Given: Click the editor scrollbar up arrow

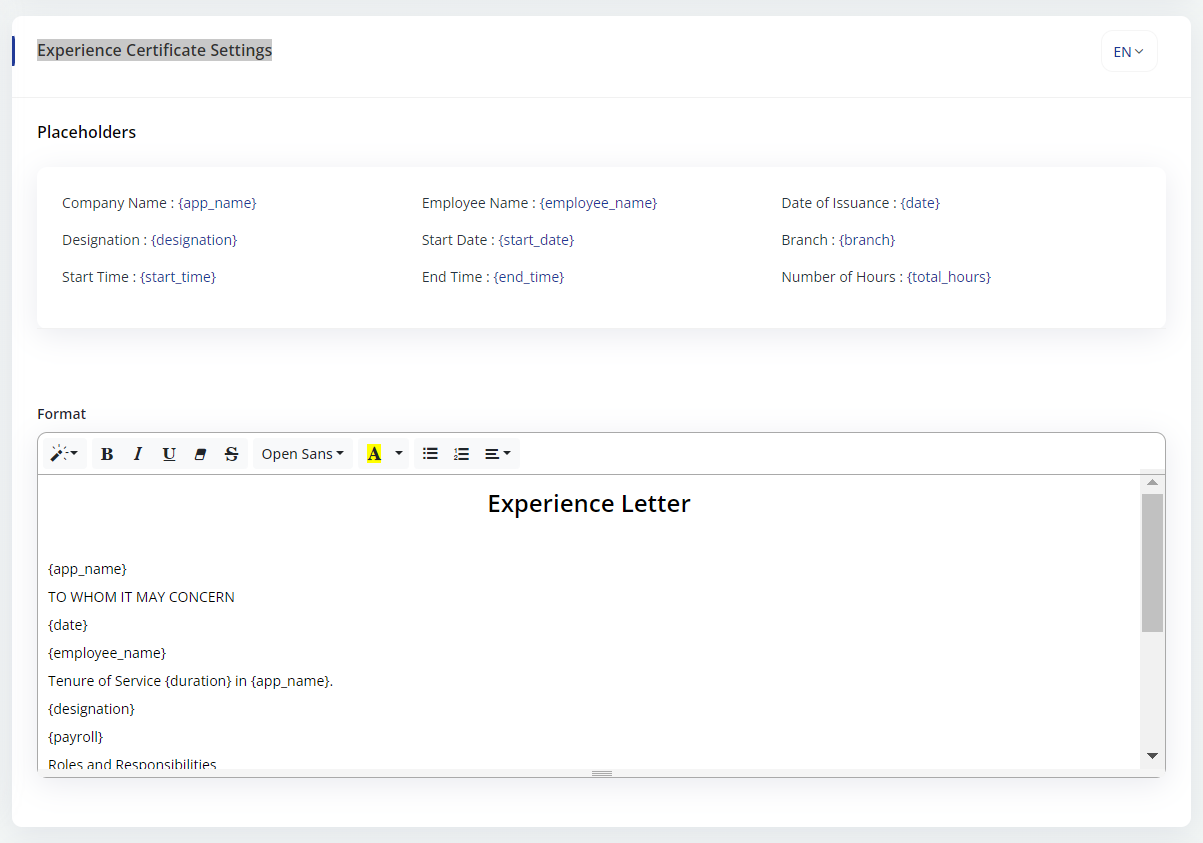Looking at the screenshot, I should pyautogui.click(x=1152, y=483).
